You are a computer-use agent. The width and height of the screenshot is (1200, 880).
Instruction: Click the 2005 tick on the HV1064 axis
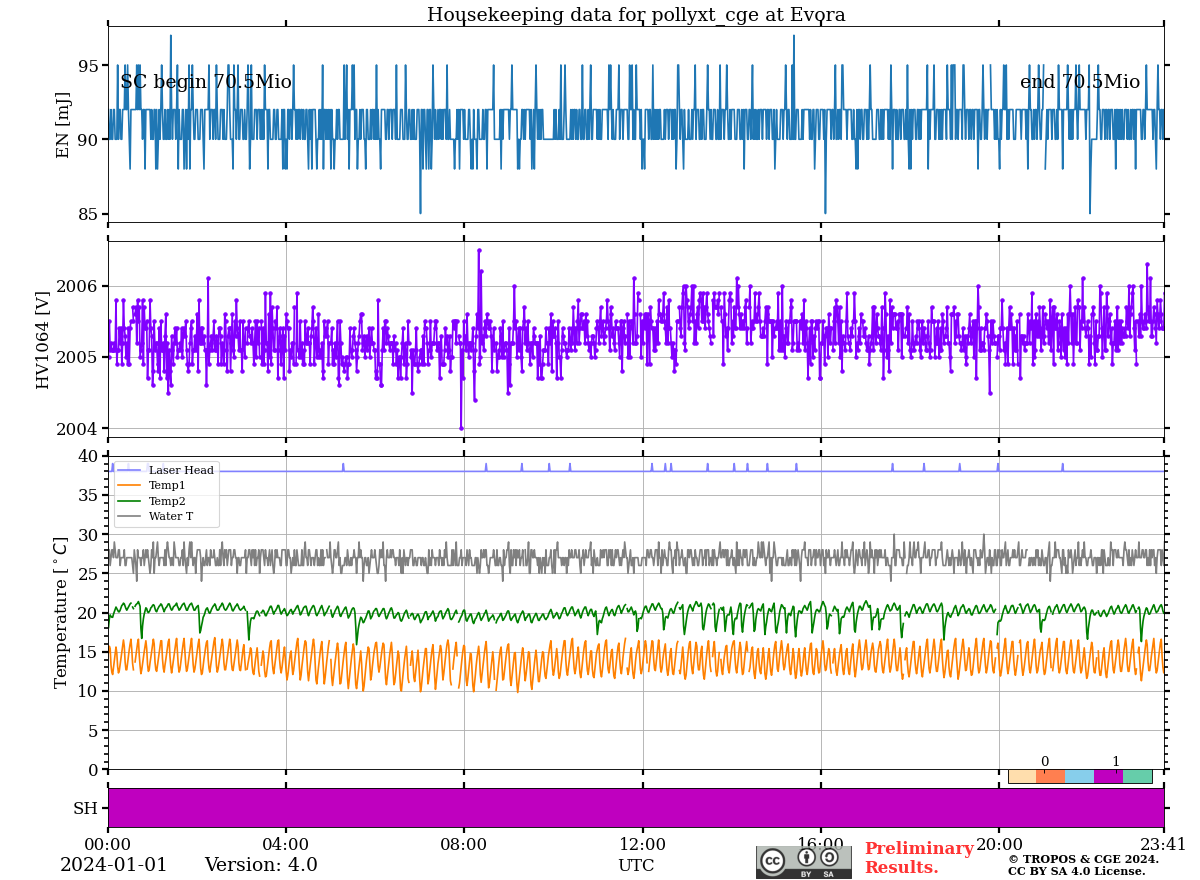[77, 357]
